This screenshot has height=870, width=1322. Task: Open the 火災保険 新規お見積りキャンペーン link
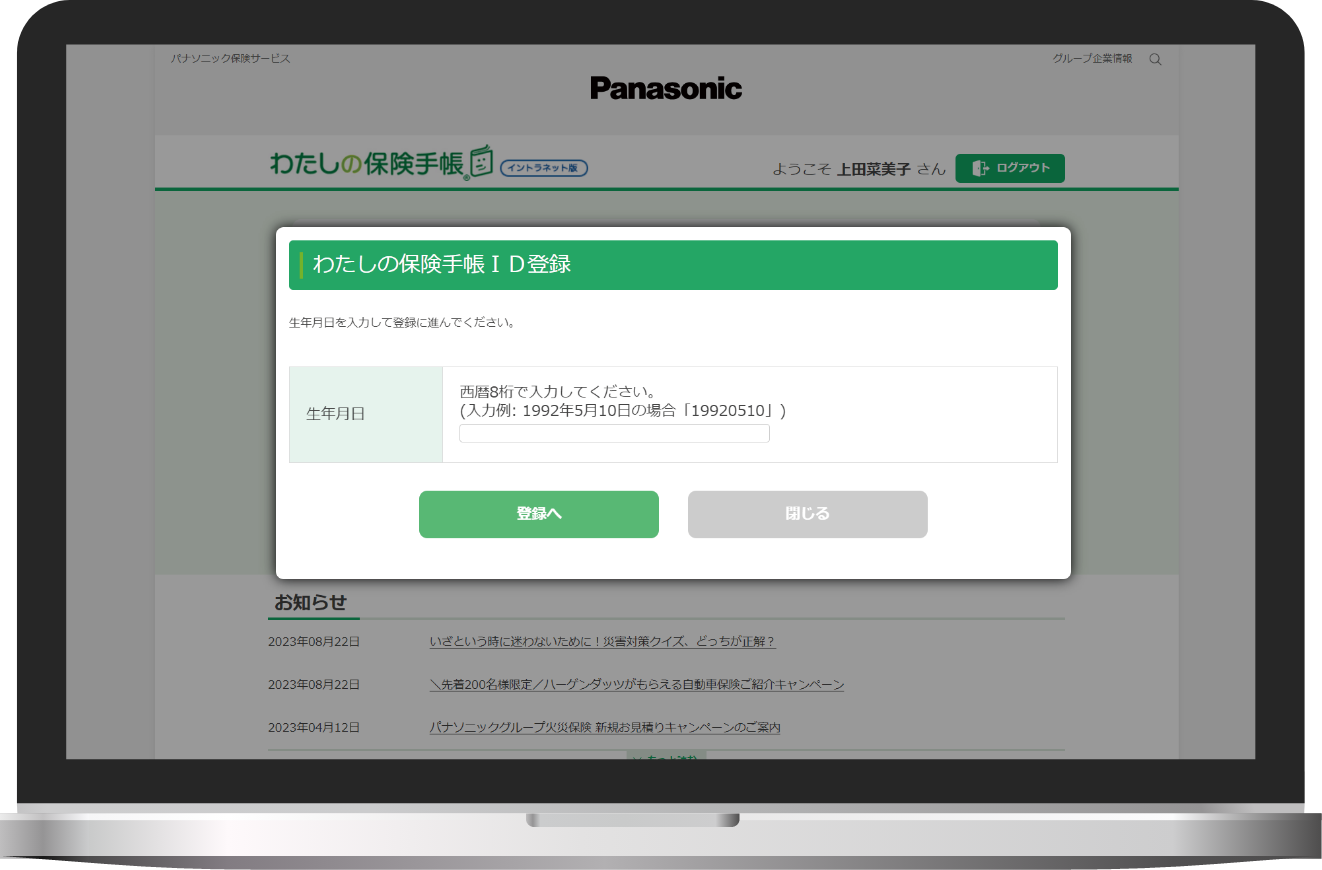604,728
